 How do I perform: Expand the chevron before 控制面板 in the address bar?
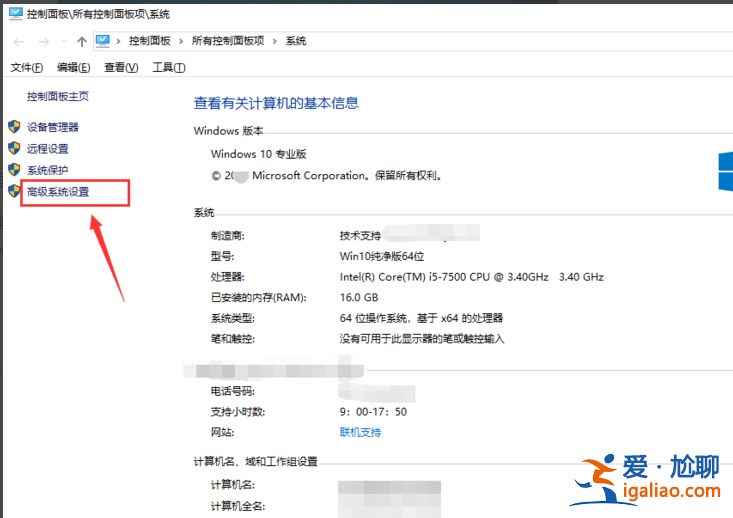(x=119, y=41)
